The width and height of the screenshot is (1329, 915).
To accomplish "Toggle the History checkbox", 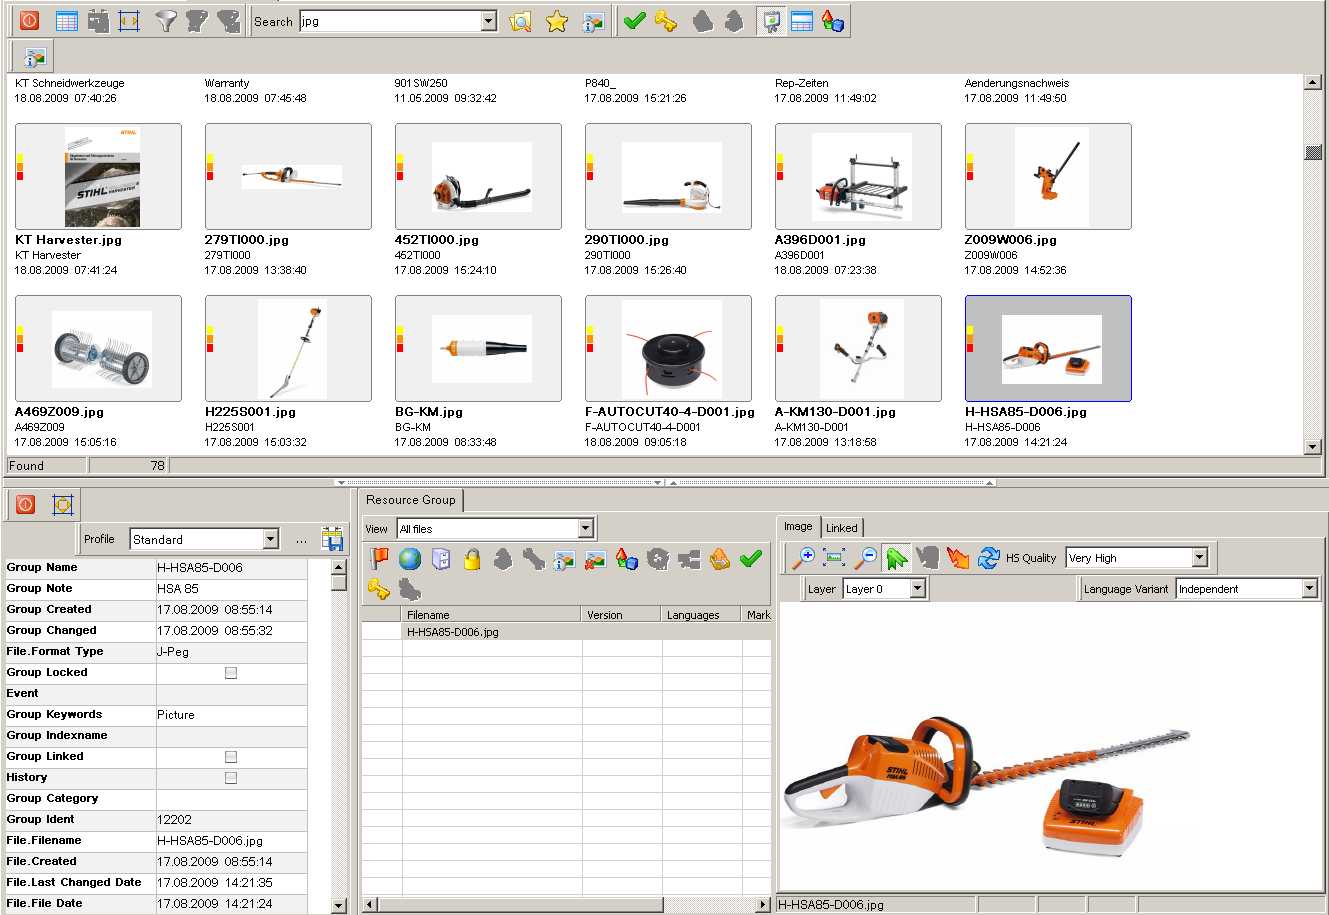I will pyautogui.click(x=231, y=778).
